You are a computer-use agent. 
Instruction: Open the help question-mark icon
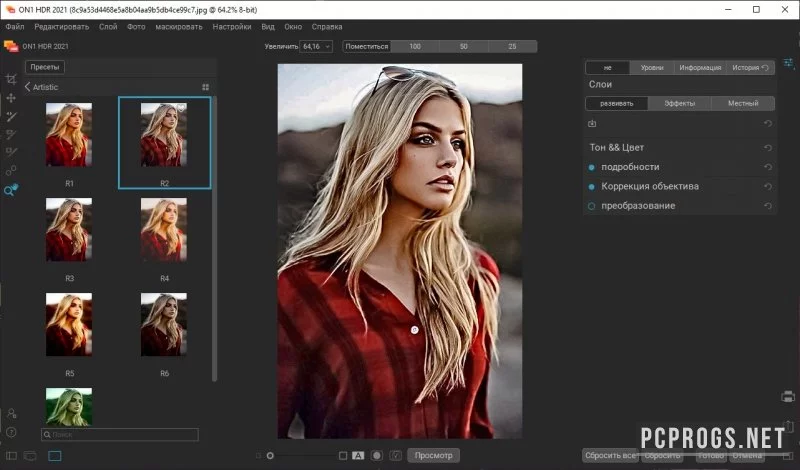tap(11, 432)
